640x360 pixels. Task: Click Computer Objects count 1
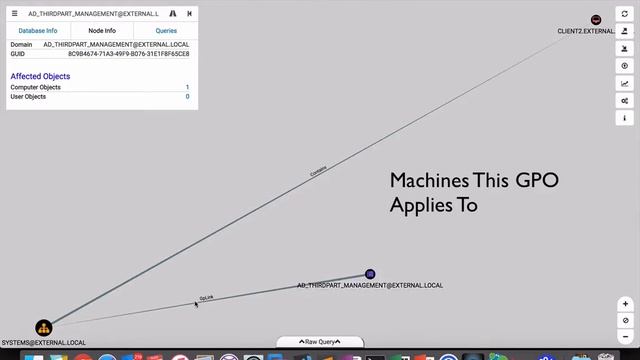coord(187,87)
